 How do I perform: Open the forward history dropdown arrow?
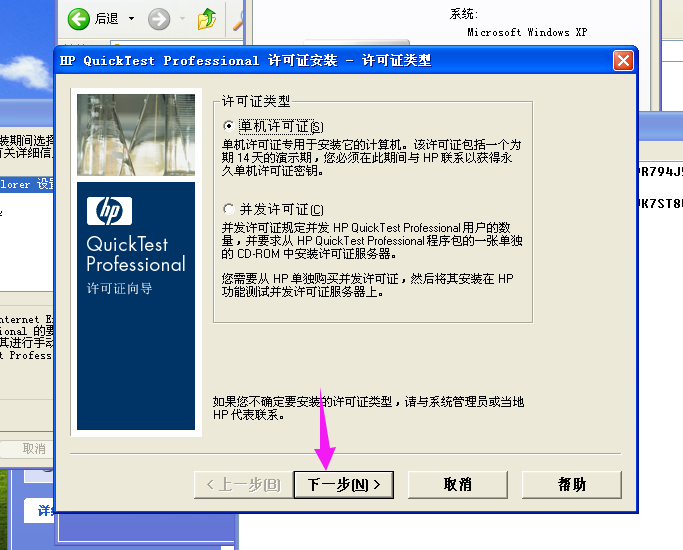(182, 19)
